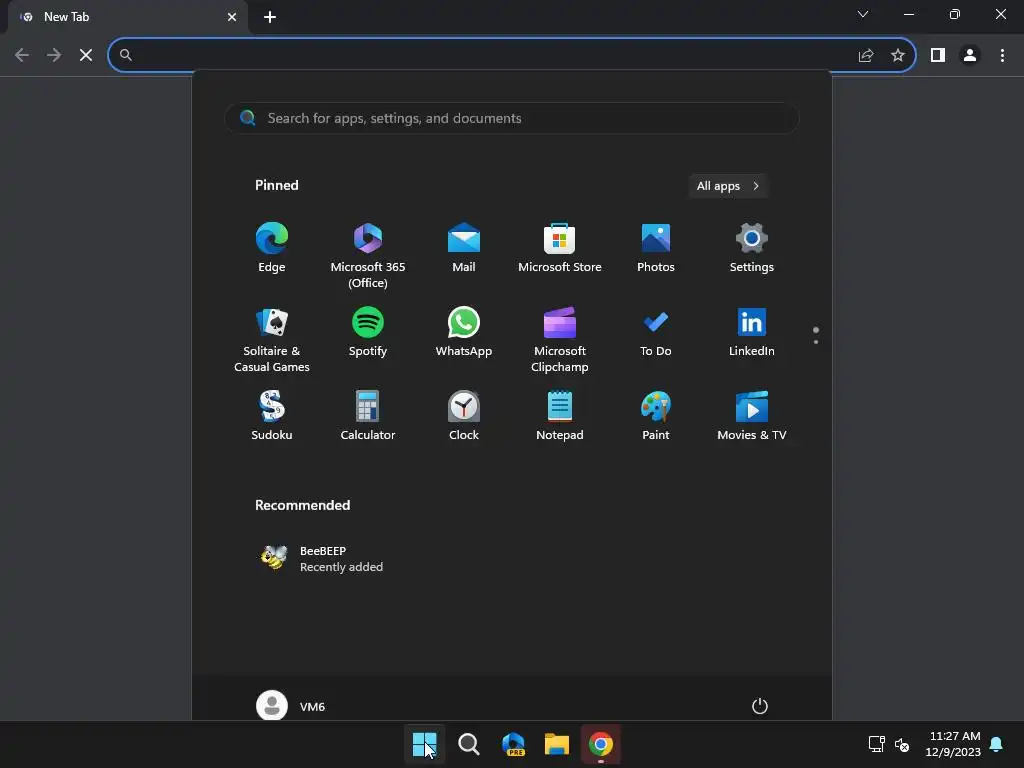Click the Power button in Start menu
1024x768 pixels.
pyautogui.click(x=760, y=706)
